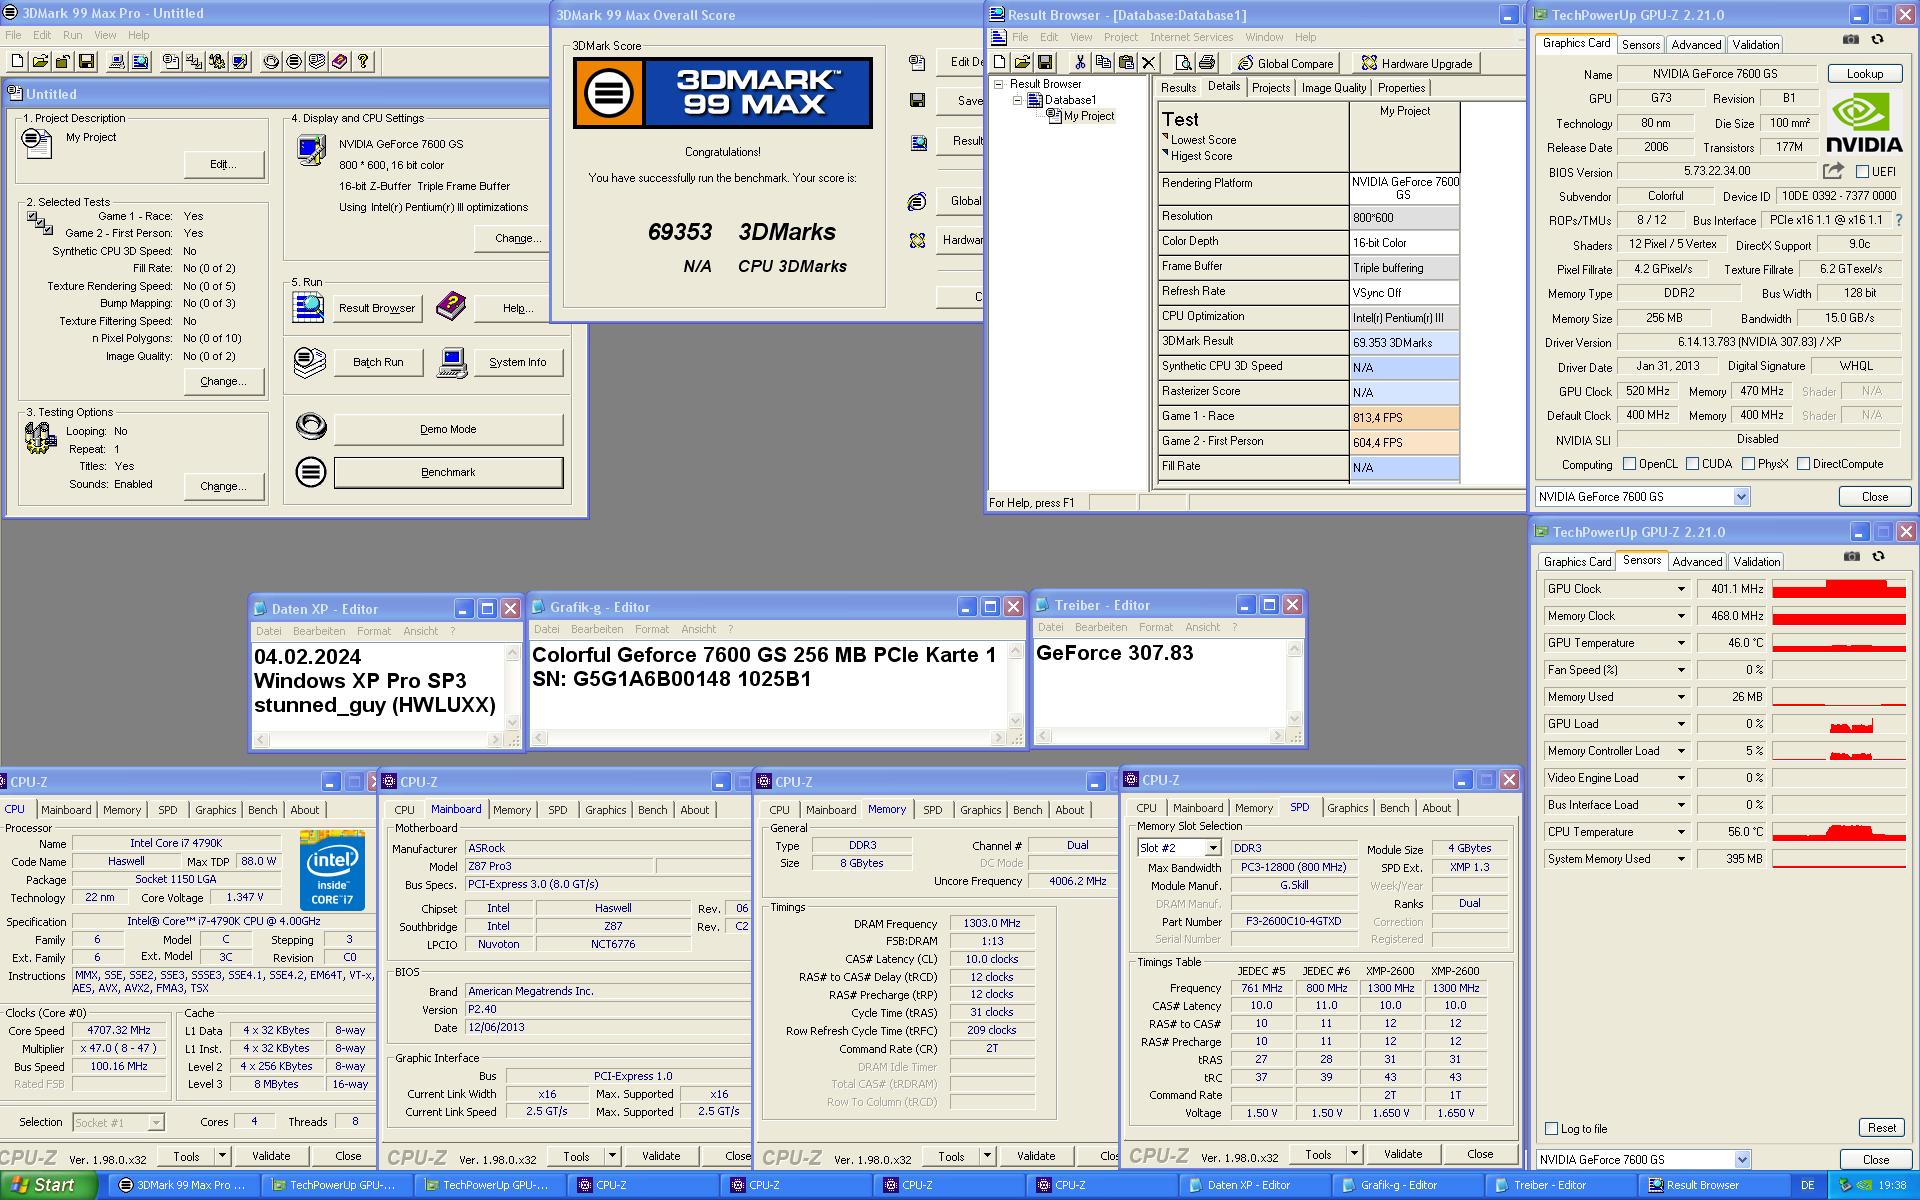
Task: Open the Bearbeiten menu in Daten XP editor
Action: pos(319,631)
